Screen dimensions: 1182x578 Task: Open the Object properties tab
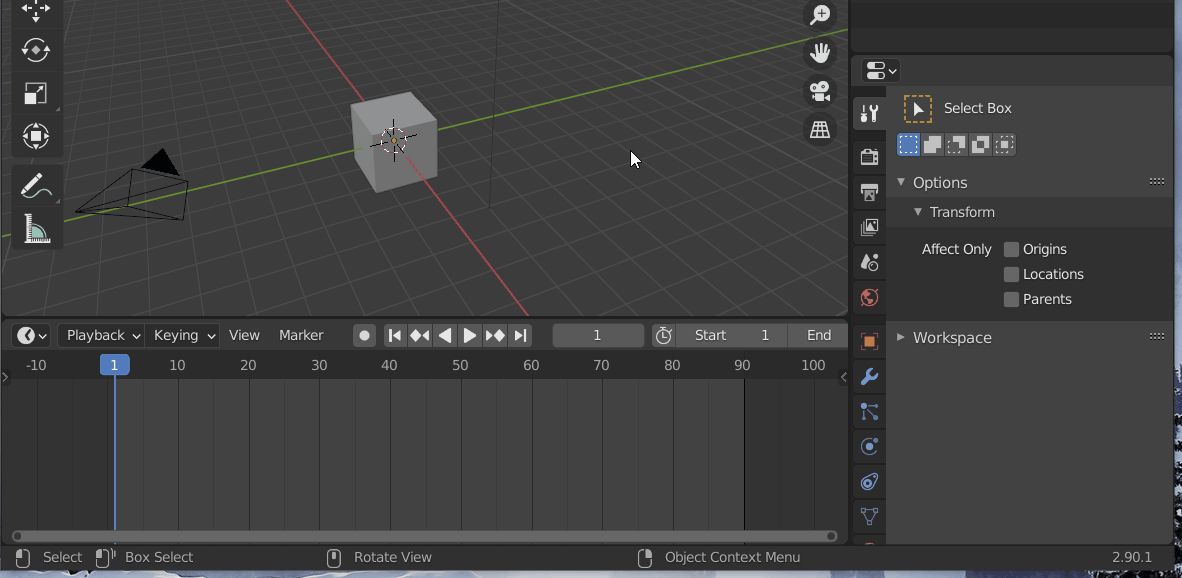[869, 341]
